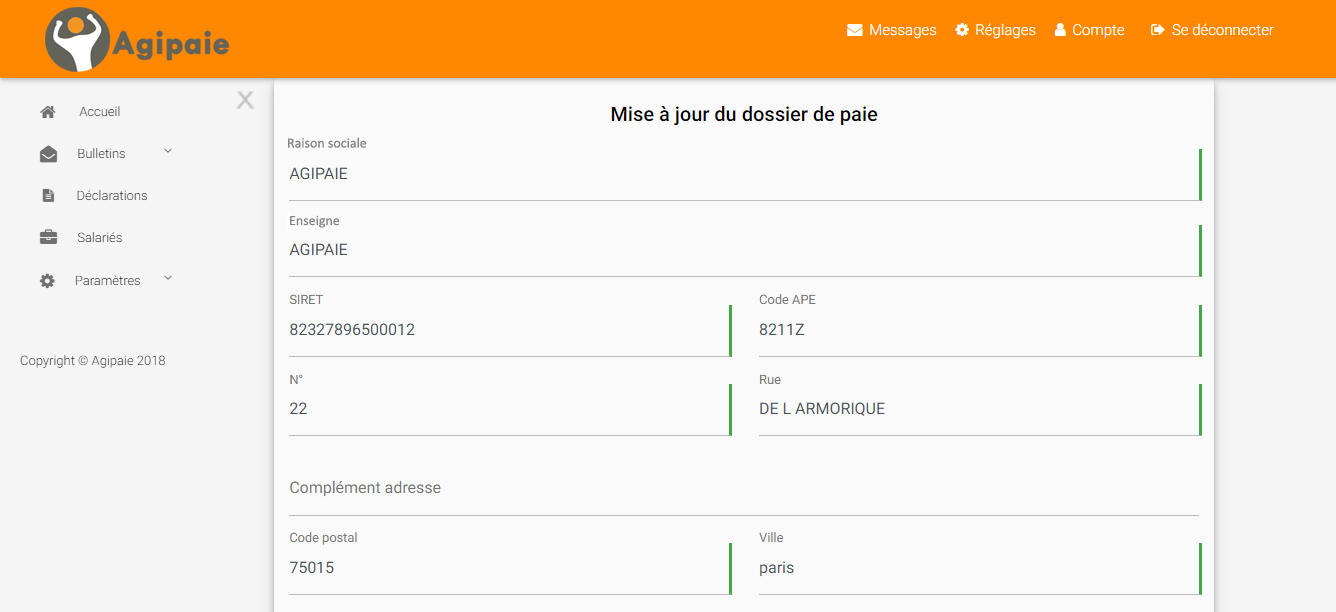This screenshot has height=612, width=1336.
Task: Click the Compte user icon in header
Action: pos(1060,30)
